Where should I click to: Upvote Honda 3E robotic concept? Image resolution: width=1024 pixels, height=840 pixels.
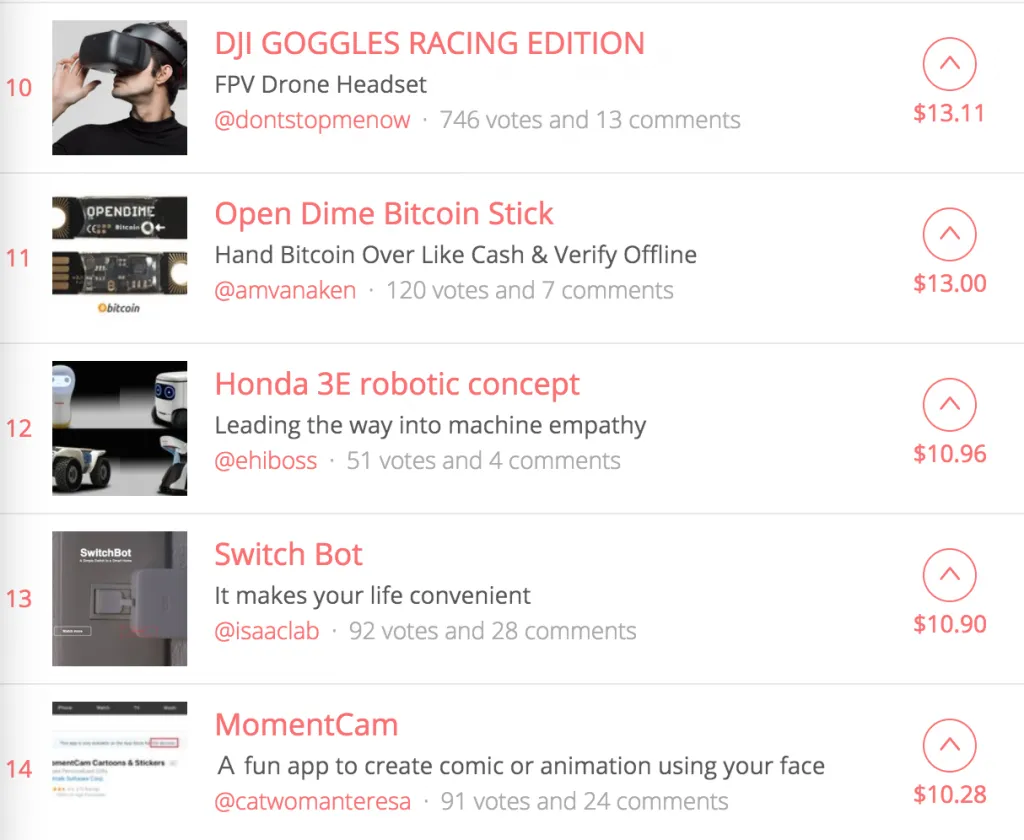(949, 405)
